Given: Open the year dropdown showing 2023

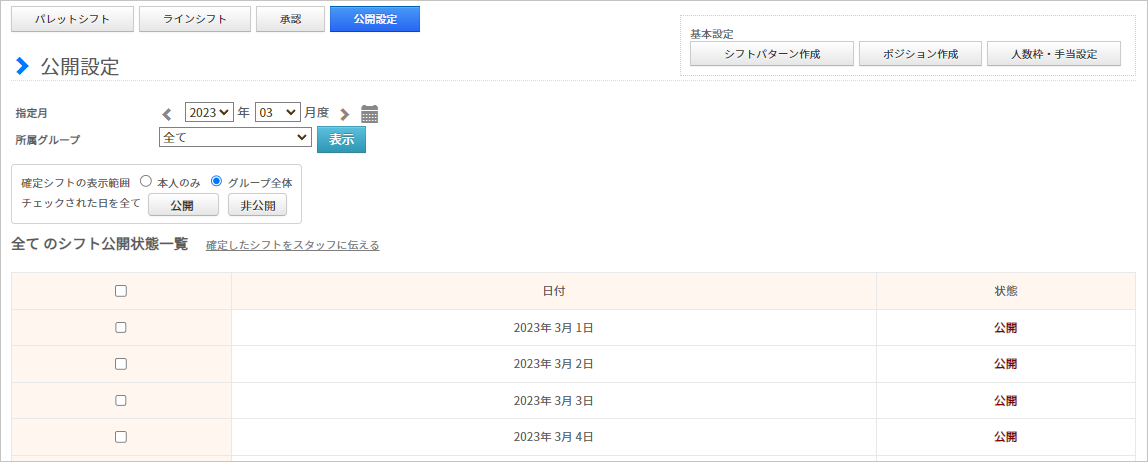Looking at the screenshot, I should point(209,112).
